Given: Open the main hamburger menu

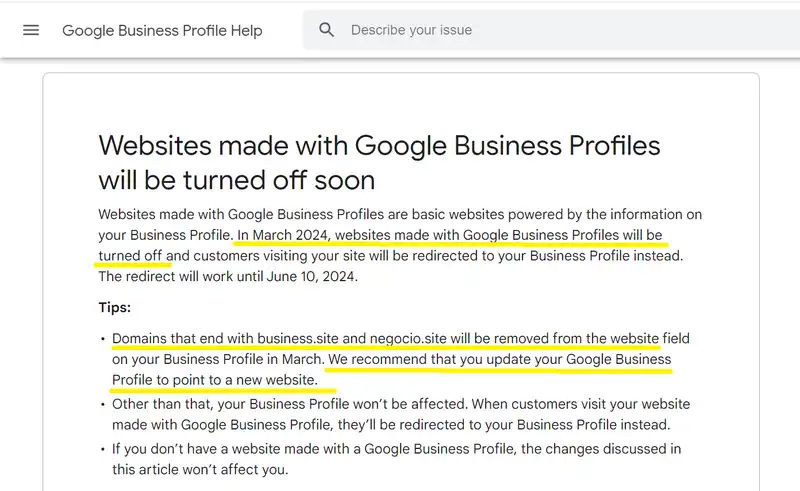Looking at the screenshot, I should pyautogui.click(x=31, y=30).
